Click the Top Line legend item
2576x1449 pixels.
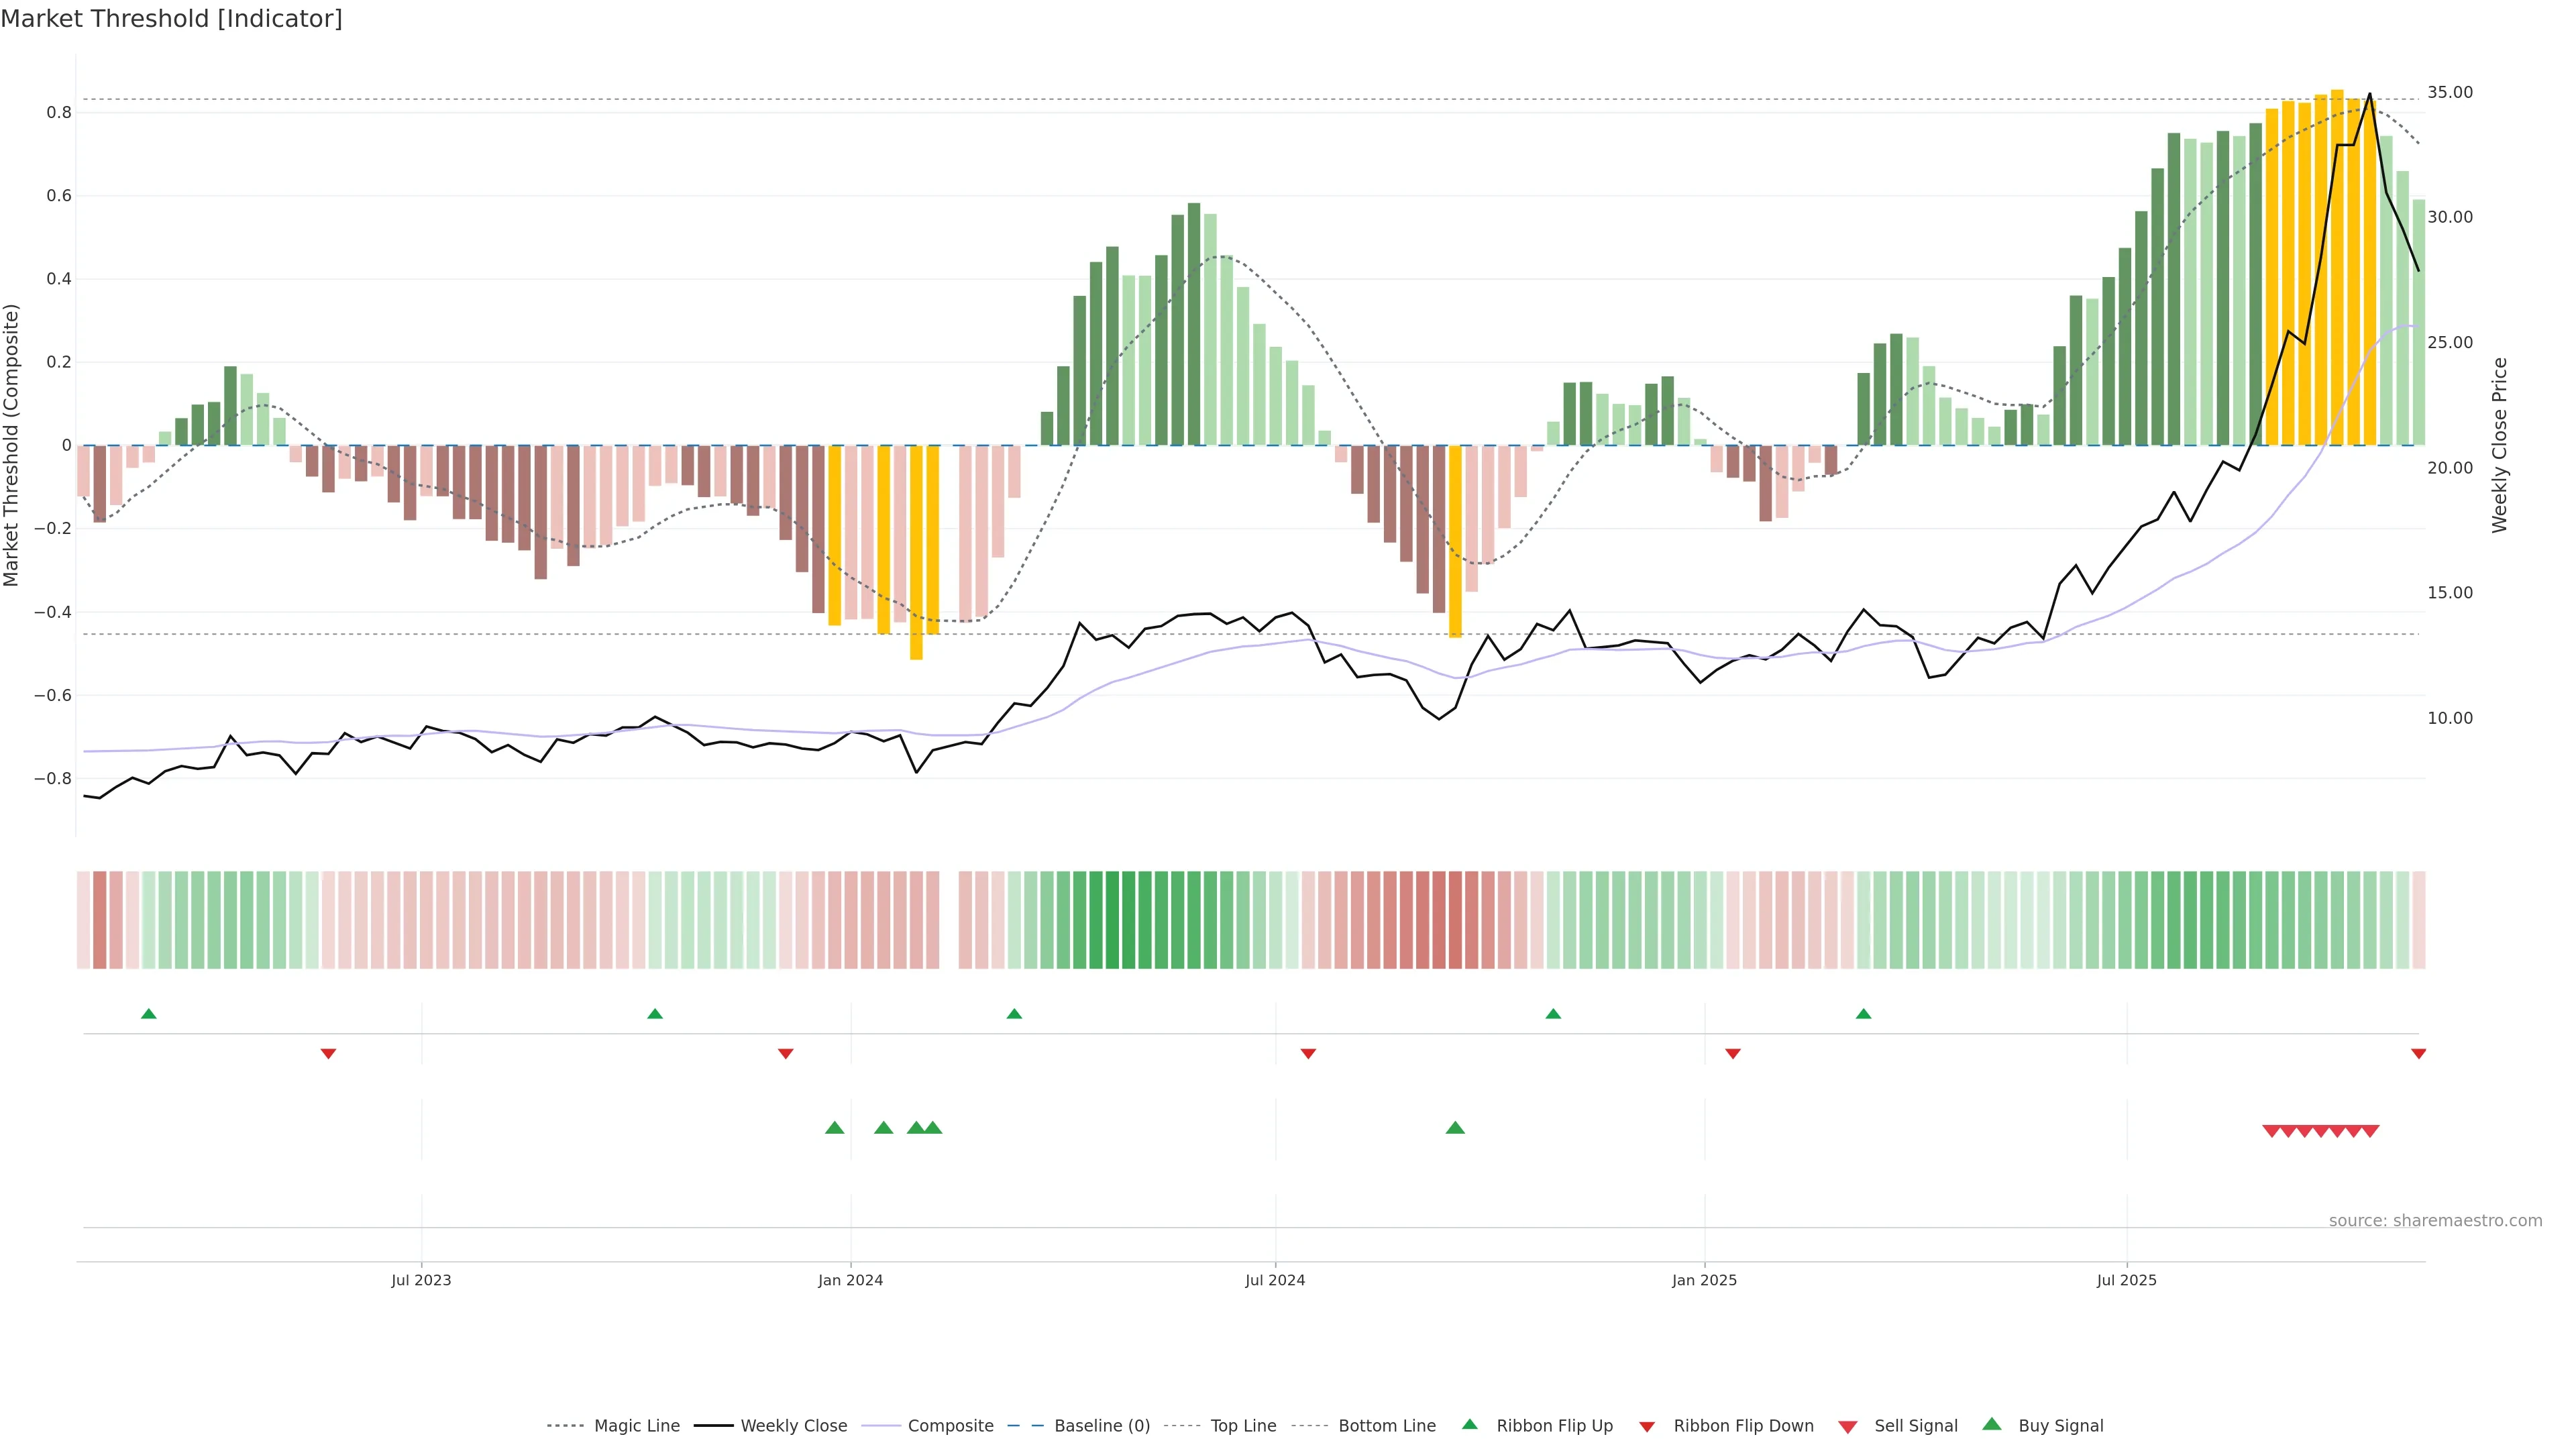click(x=1243, y=1425)
